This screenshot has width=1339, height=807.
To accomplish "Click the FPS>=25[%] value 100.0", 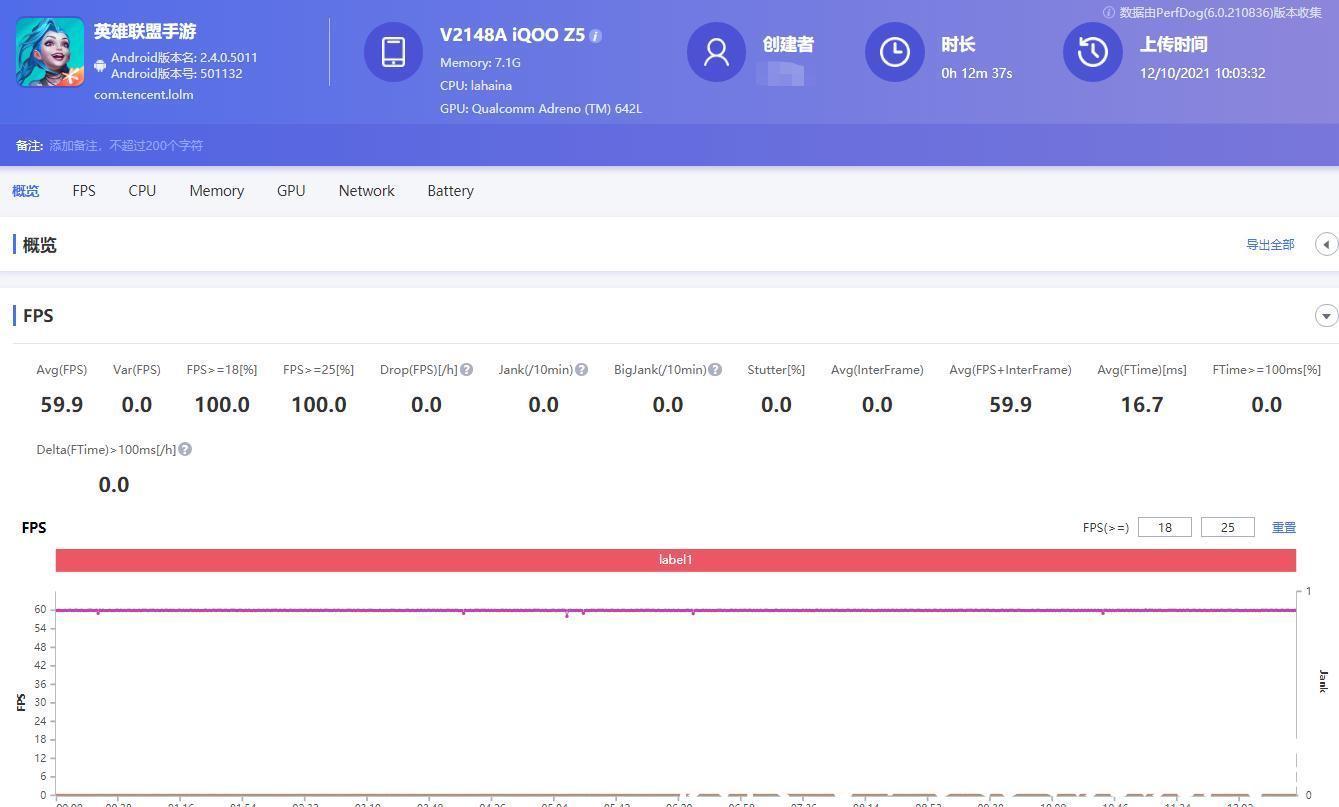I will [x=319, y=405].
